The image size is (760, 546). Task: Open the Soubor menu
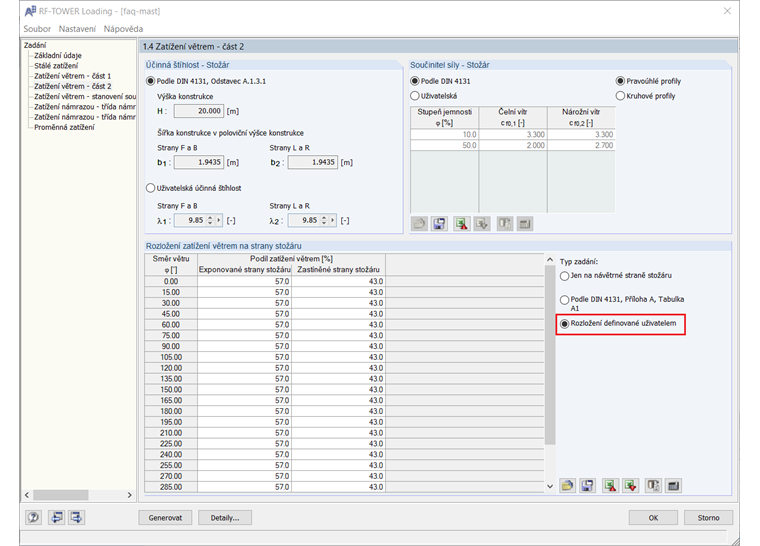(x=37, y=29)
